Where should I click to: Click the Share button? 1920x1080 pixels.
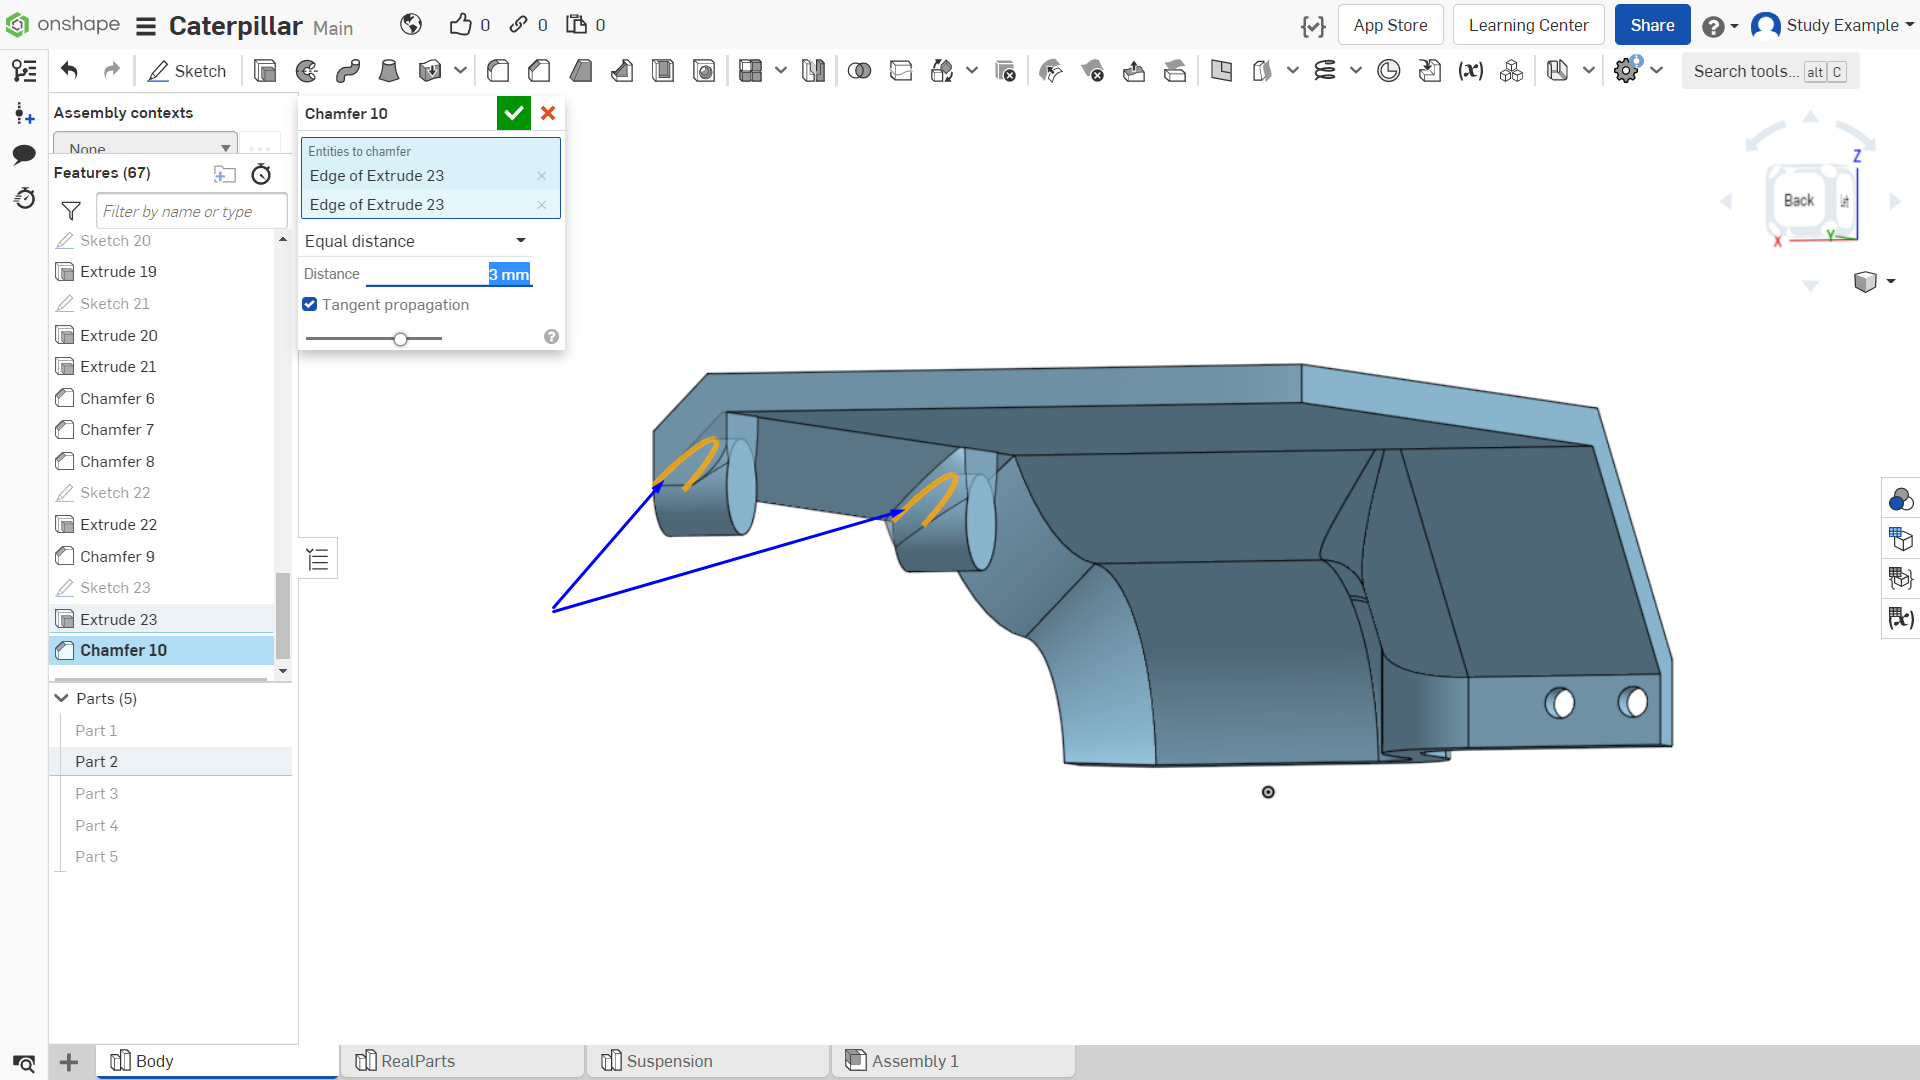coord(1652,25)
